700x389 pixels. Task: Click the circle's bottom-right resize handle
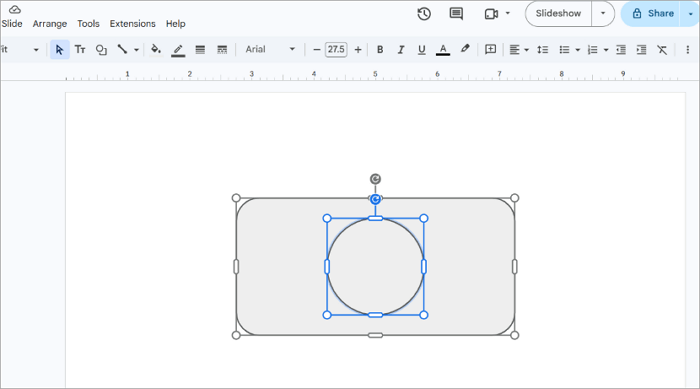point(424,315)
